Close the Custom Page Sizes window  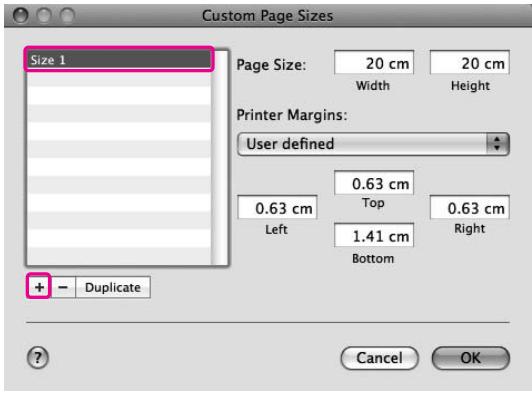(x=20, y=15)
